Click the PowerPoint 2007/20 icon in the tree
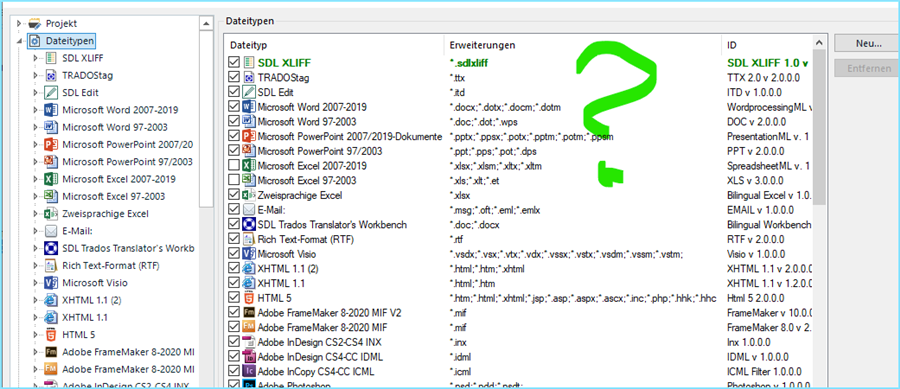The image size is (900, 389). (51, 144)
